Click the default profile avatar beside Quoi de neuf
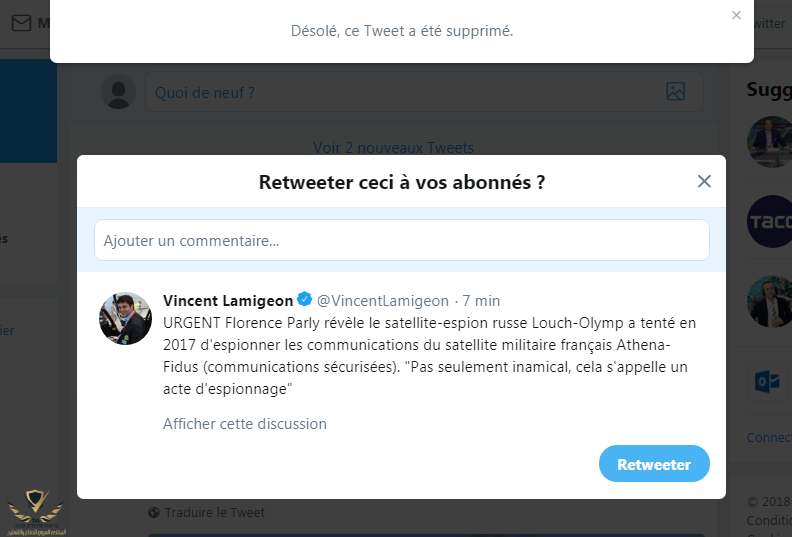 pyautogui.click(x=119, y=92)
